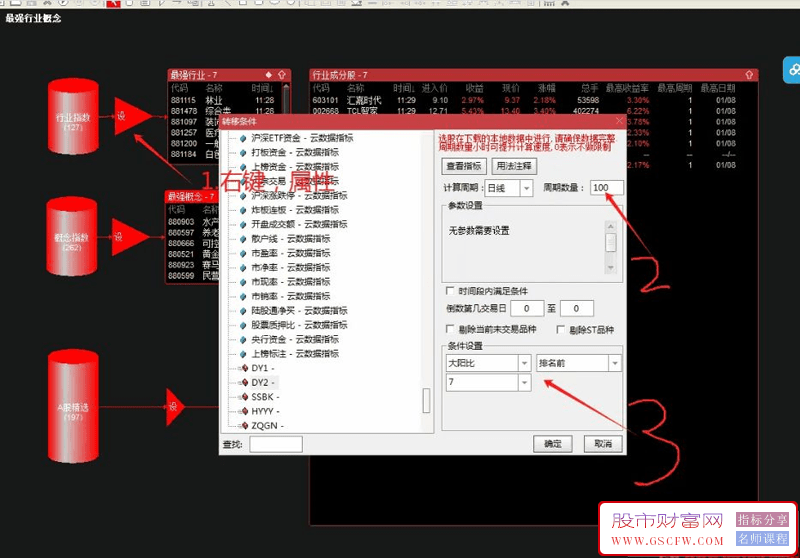Click the diamond icon in 最强行业 panel header
800x558 pixels.
[x=268, y=74]
